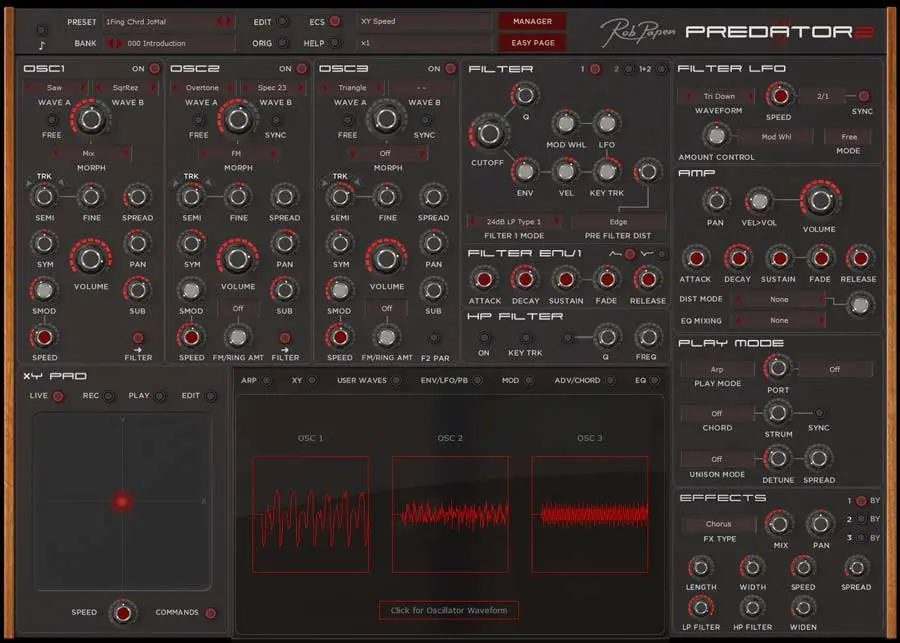The height and width of the screenshot is (643, 900).
Task: Click the filter Cutoff knob
Action: tap(489, 133)
